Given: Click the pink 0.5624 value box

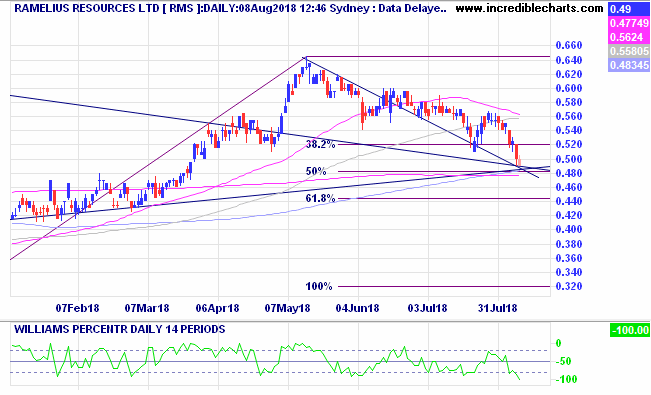Looking at the screenshot, I should tap(629, 37).
